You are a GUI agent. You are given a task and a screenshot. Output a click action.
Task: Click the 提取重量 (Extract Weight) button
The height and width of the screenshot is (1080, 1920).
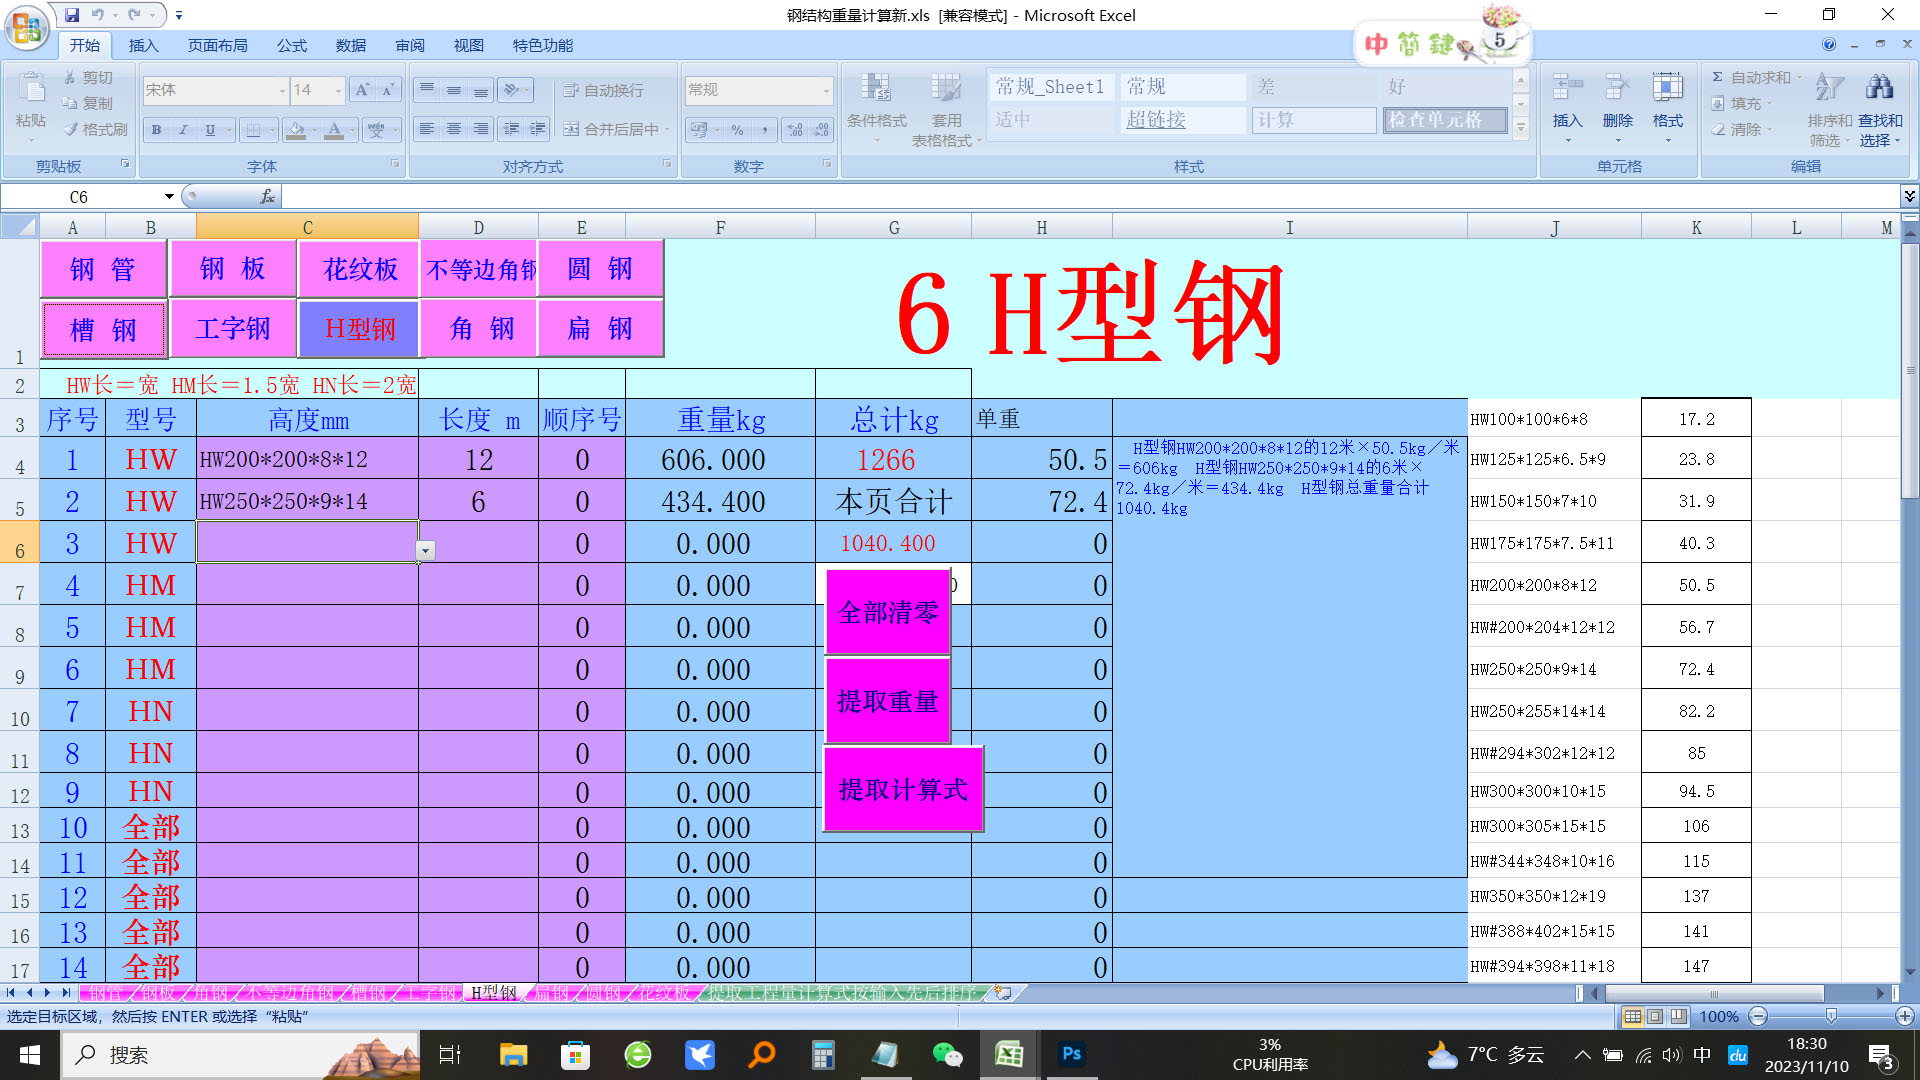[887, 701]
